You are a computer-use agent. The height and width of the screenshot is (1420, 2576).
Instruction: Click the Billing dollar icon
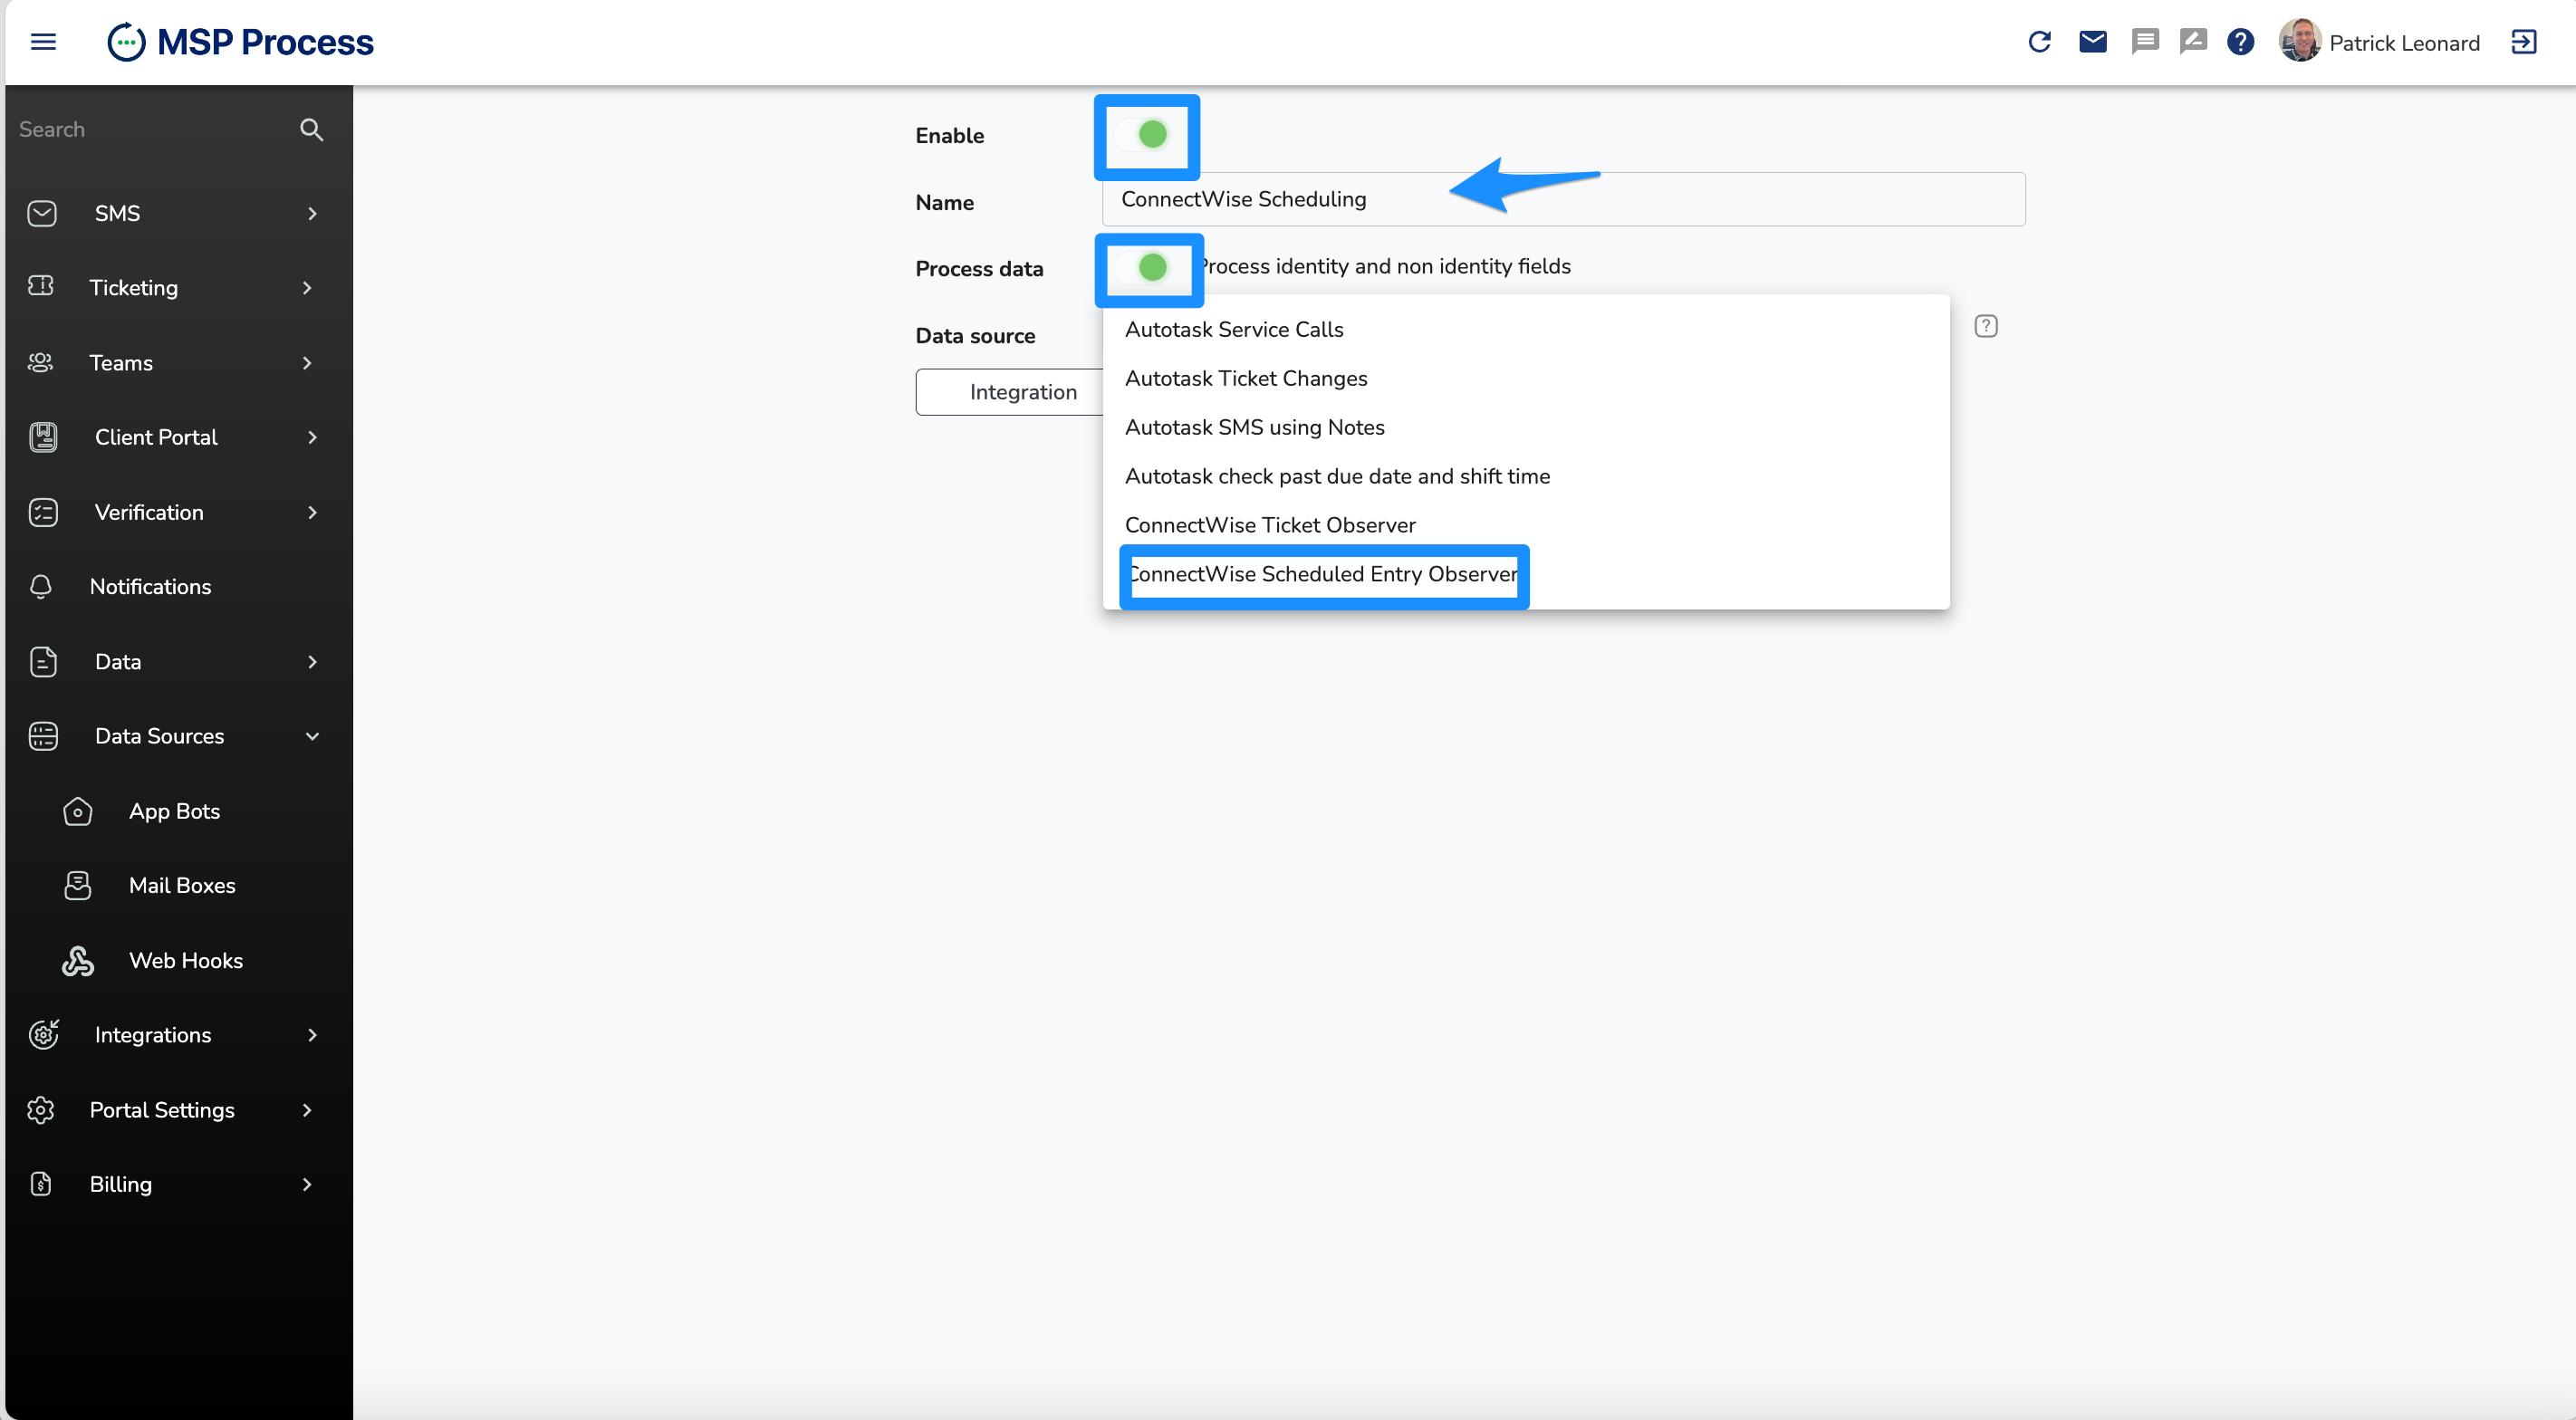pyautogui.click(x=41, y=1185)
